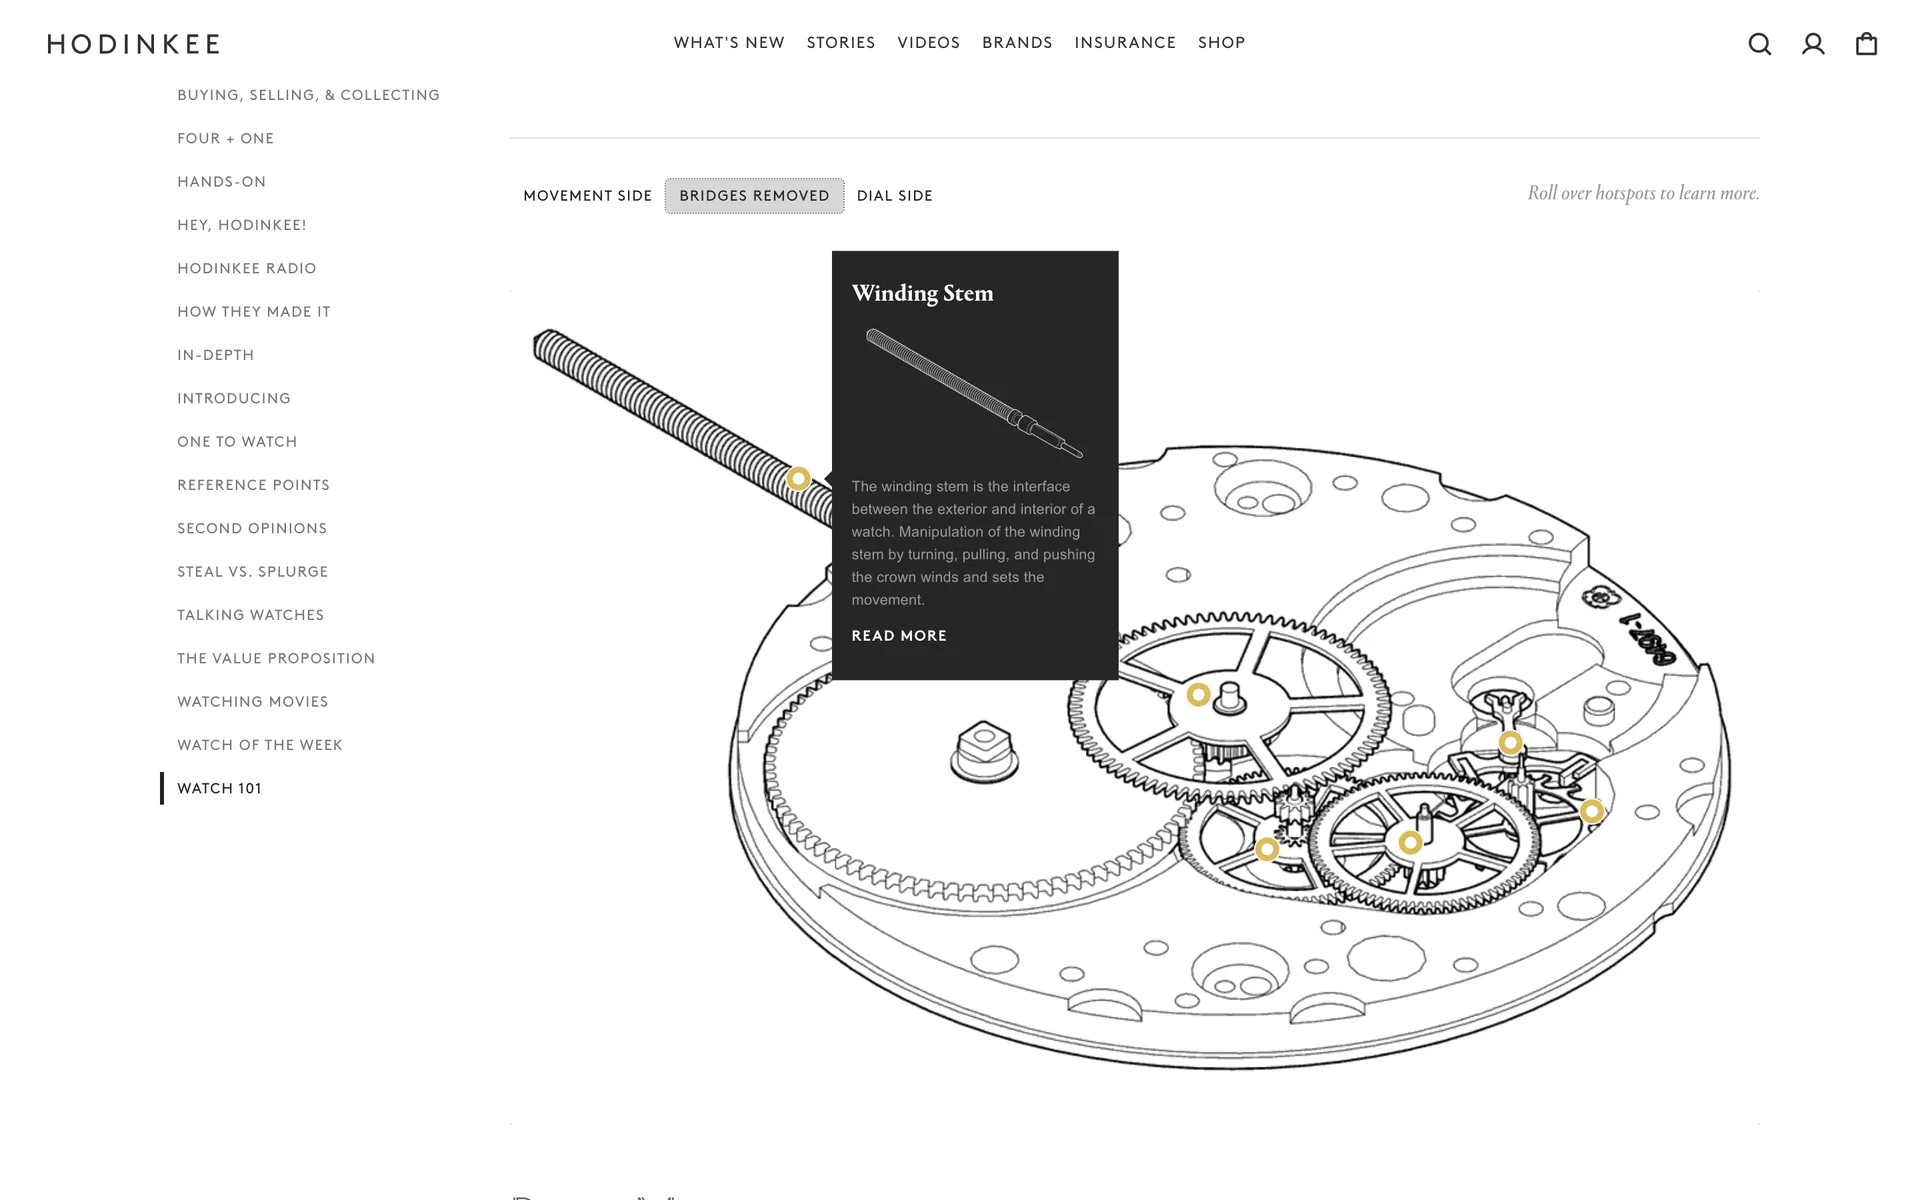Click the rightmost yellow hotspot on the movement
Screen dimensions: 1920x1200
tap(1592, 811)
